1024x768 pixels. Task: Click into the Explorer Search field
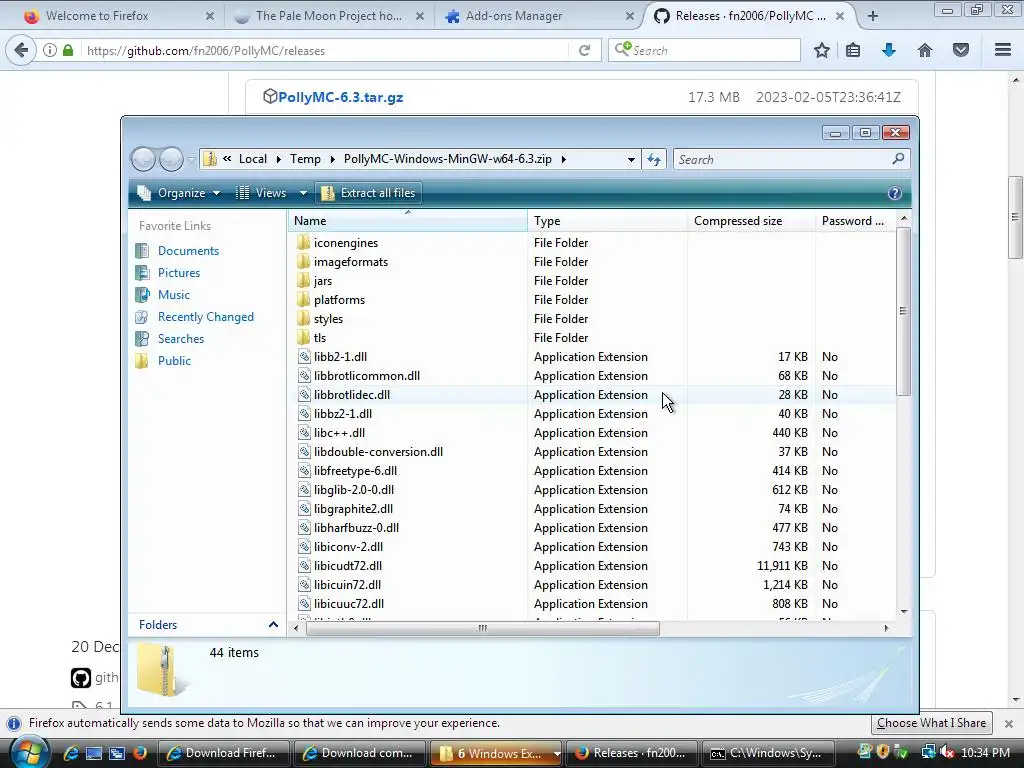click(x=782, y=159)
